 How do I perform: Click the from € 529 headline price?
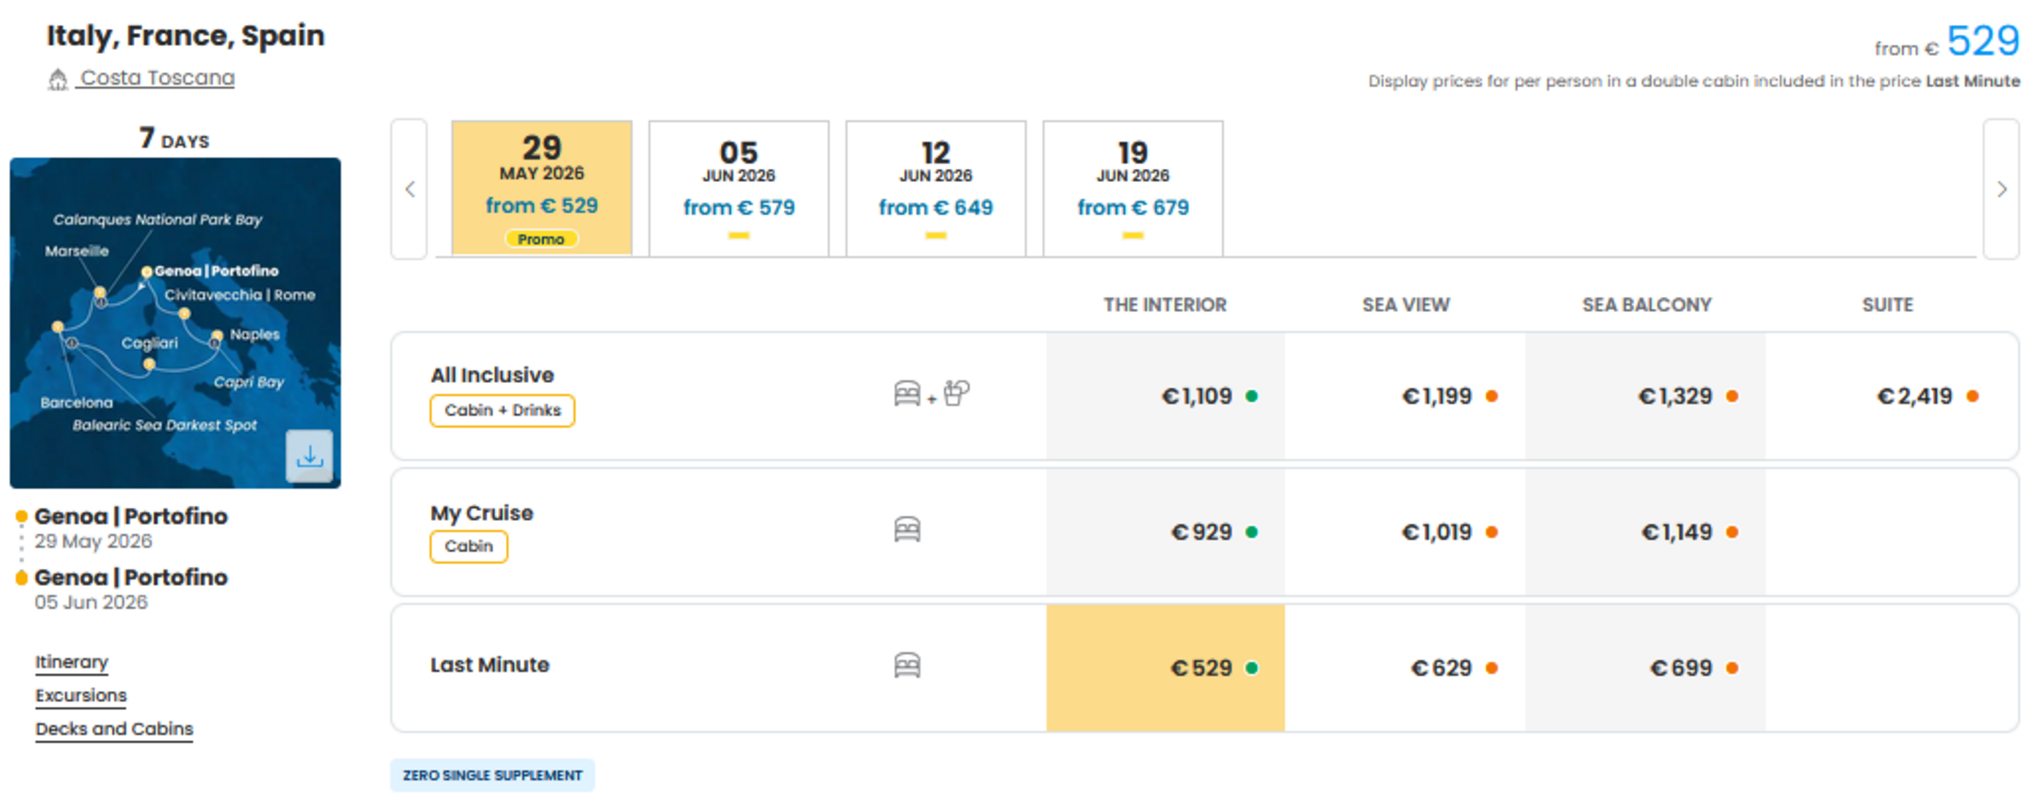(x=1947, y=42)
